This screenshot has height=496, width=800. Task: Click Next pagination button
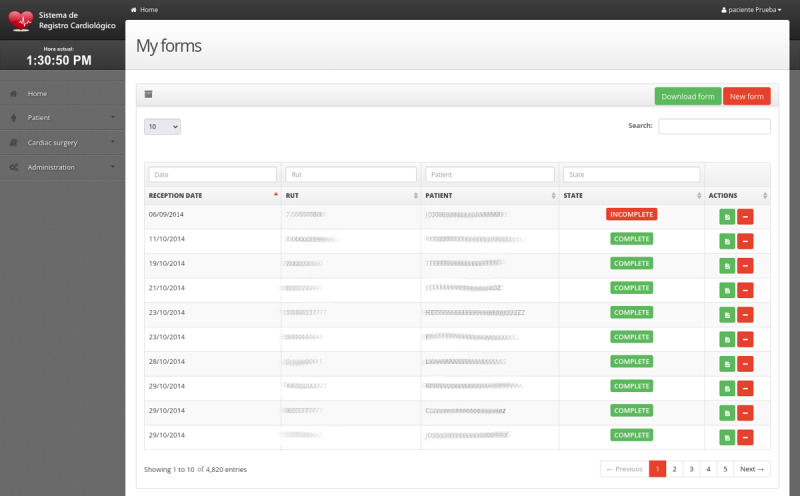[x=752, y=469]
